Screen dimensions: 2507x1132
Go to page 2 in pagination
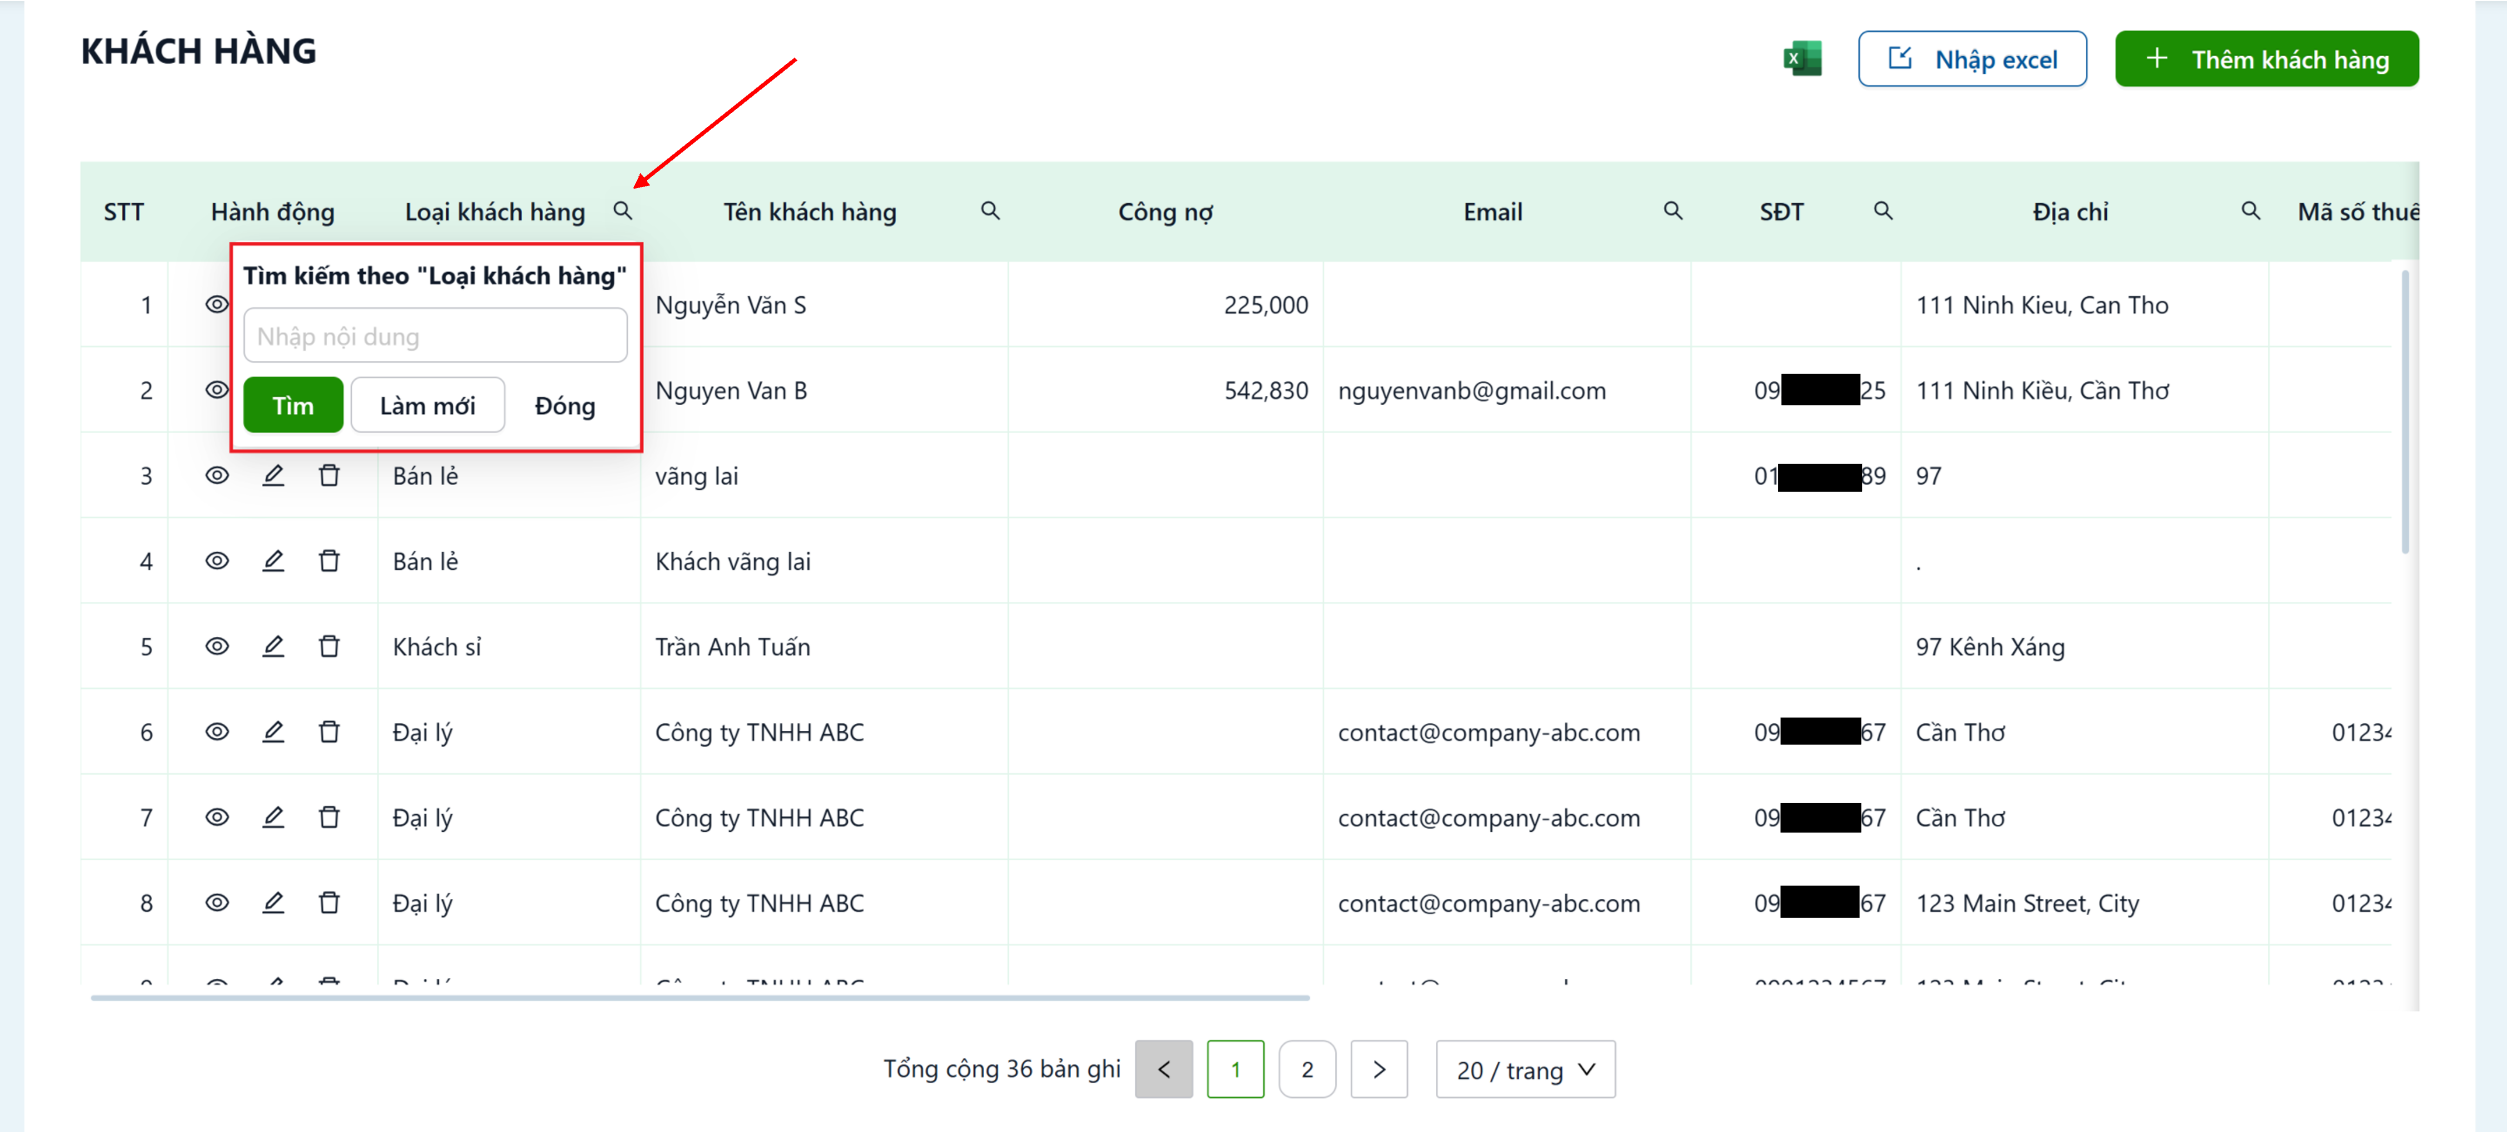click(1307, 1069)
